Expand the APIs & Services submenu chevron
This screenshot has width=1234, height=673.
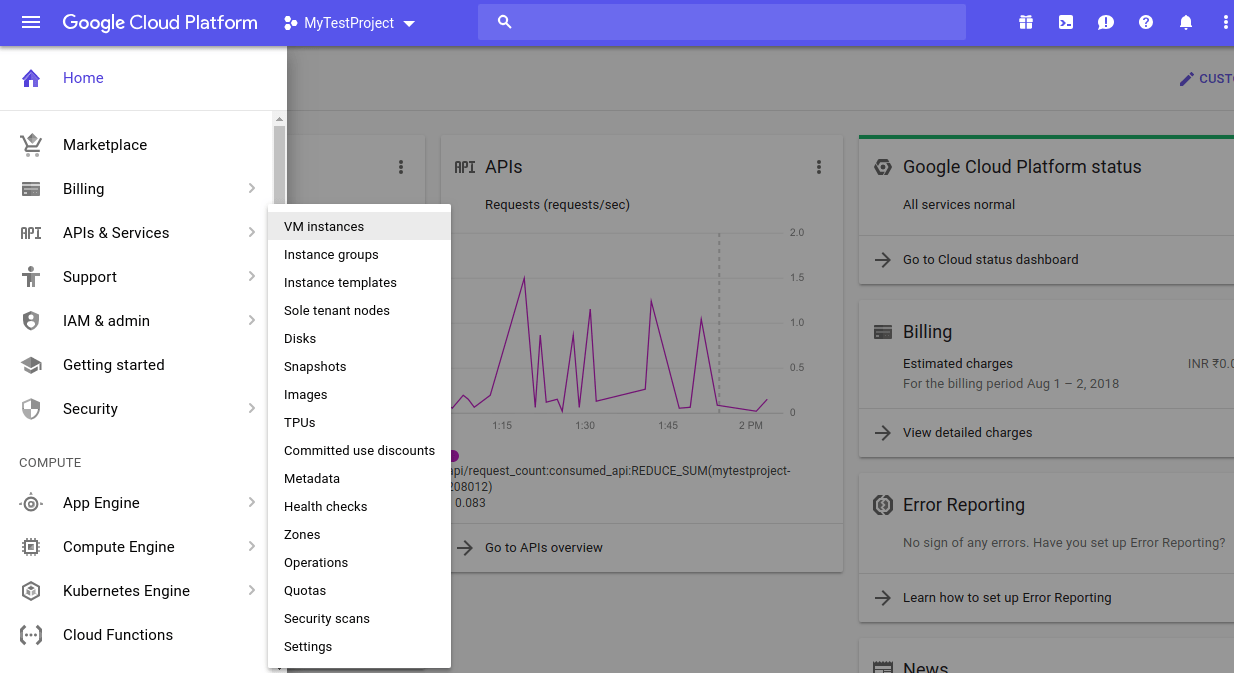pos(251,232)
